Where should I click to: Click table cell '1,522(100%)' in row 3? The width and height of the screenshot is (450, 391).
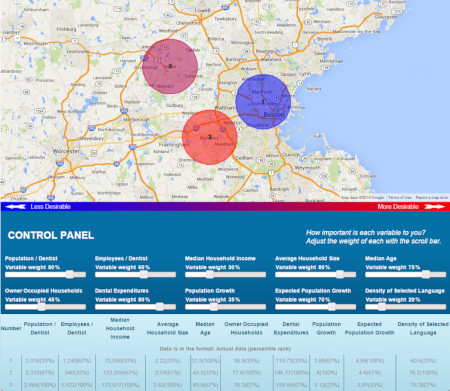(77, 385)
